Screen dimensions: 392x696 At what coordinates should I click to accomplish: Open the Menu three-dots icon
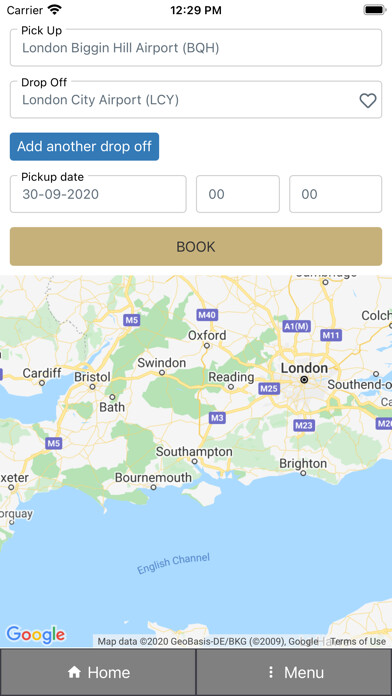270,672
